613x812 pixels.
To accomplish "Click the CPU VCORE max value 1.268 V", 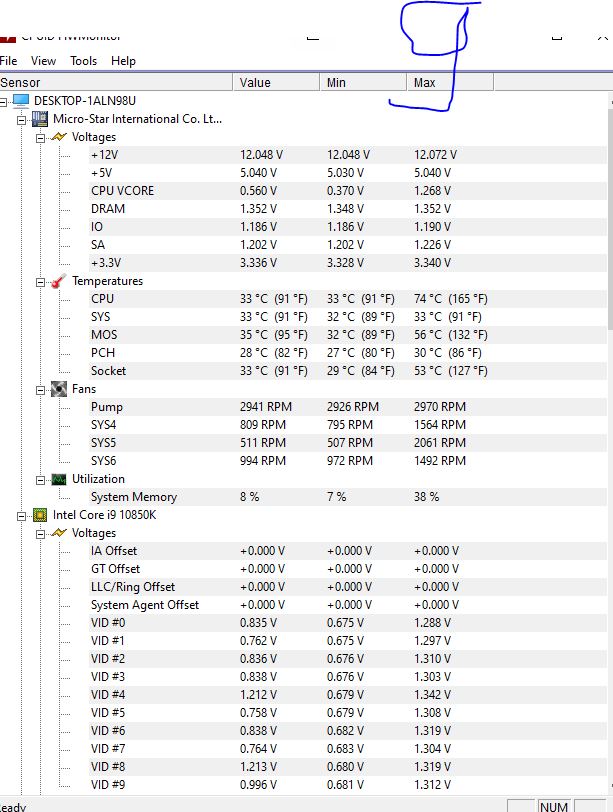I will coord(432,191).
